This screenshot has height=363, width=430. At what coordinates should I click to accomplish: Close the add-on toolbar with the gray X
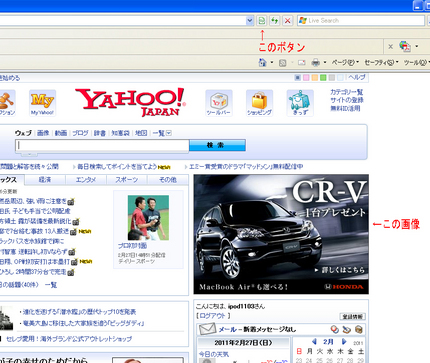390,47
